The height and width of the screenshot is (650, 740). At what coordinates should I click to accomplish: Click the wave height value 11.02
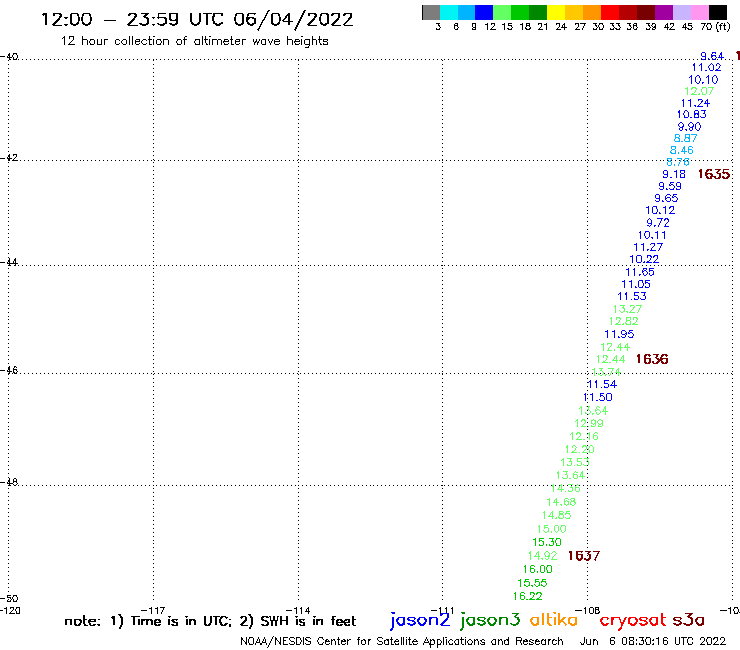706,68
